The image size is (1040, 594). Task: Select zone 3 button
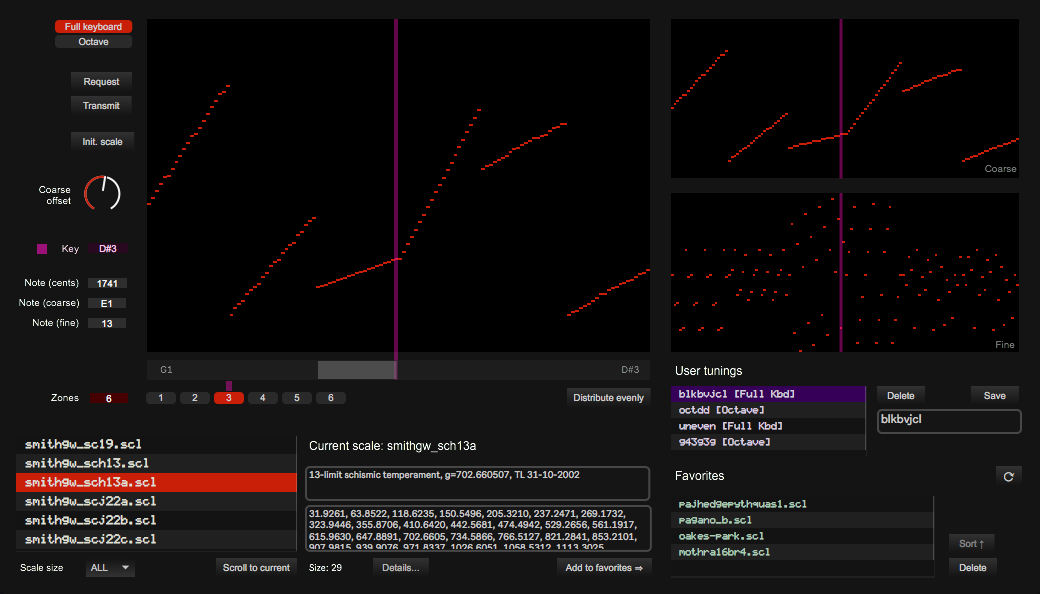[x=229, y=398]
